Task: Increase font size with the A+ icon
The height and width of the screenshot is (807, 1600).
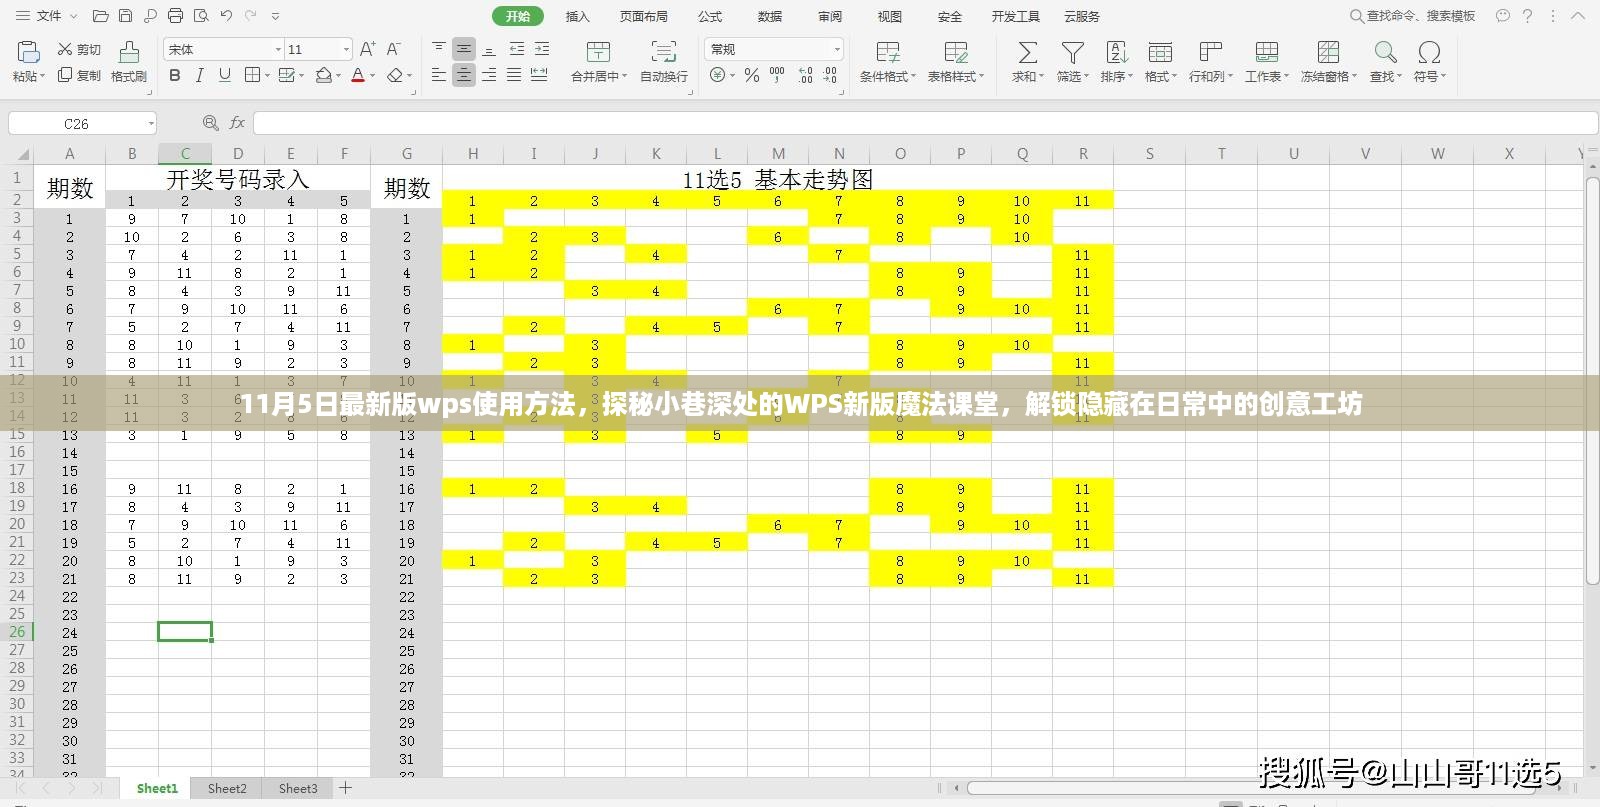Action: 367,49
